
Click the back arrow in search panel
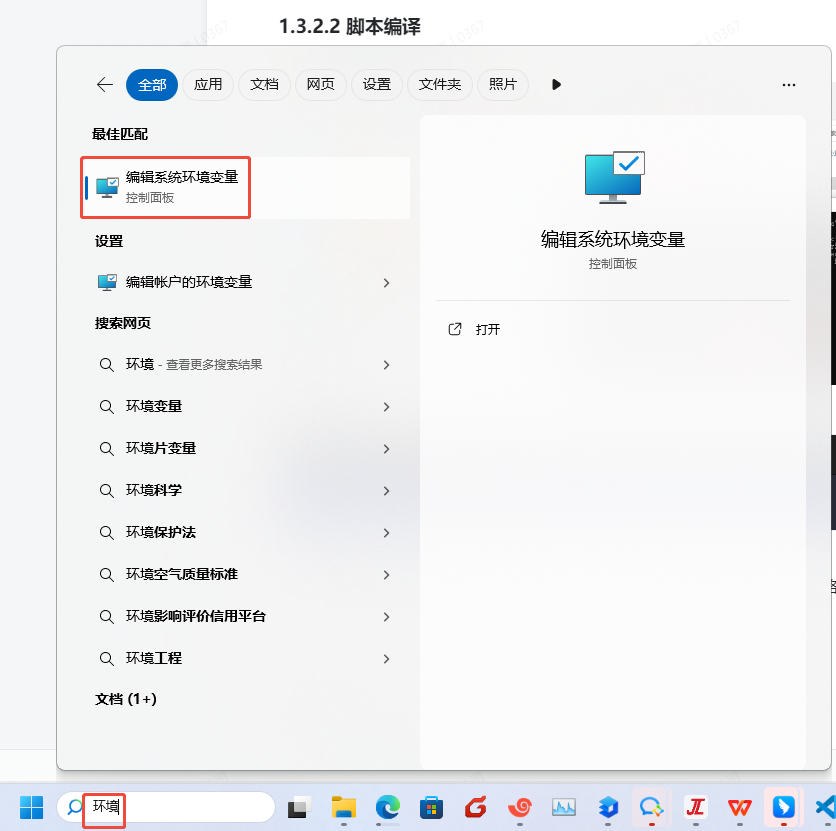click(105, 84)
